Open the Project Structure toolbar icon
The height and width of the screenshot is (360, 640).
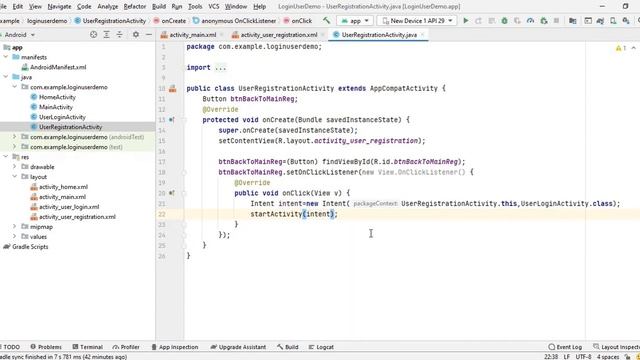pyautogui.click(x=573, y=20)
